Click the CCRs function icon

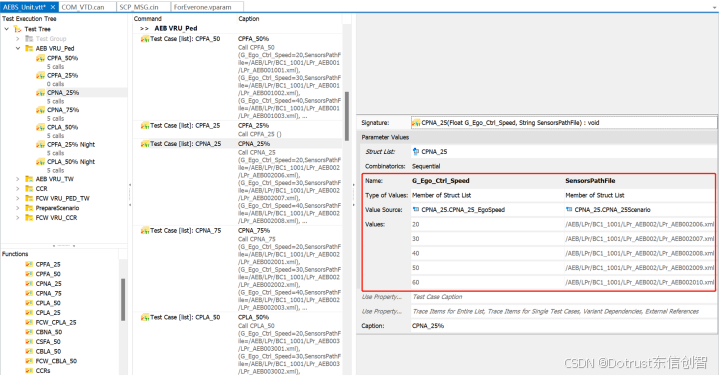point(29,370)
